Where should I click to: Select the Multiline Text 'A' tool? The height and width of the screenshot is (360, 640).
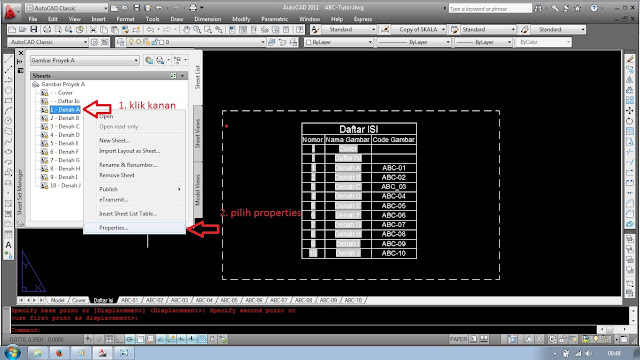point(8,245)
